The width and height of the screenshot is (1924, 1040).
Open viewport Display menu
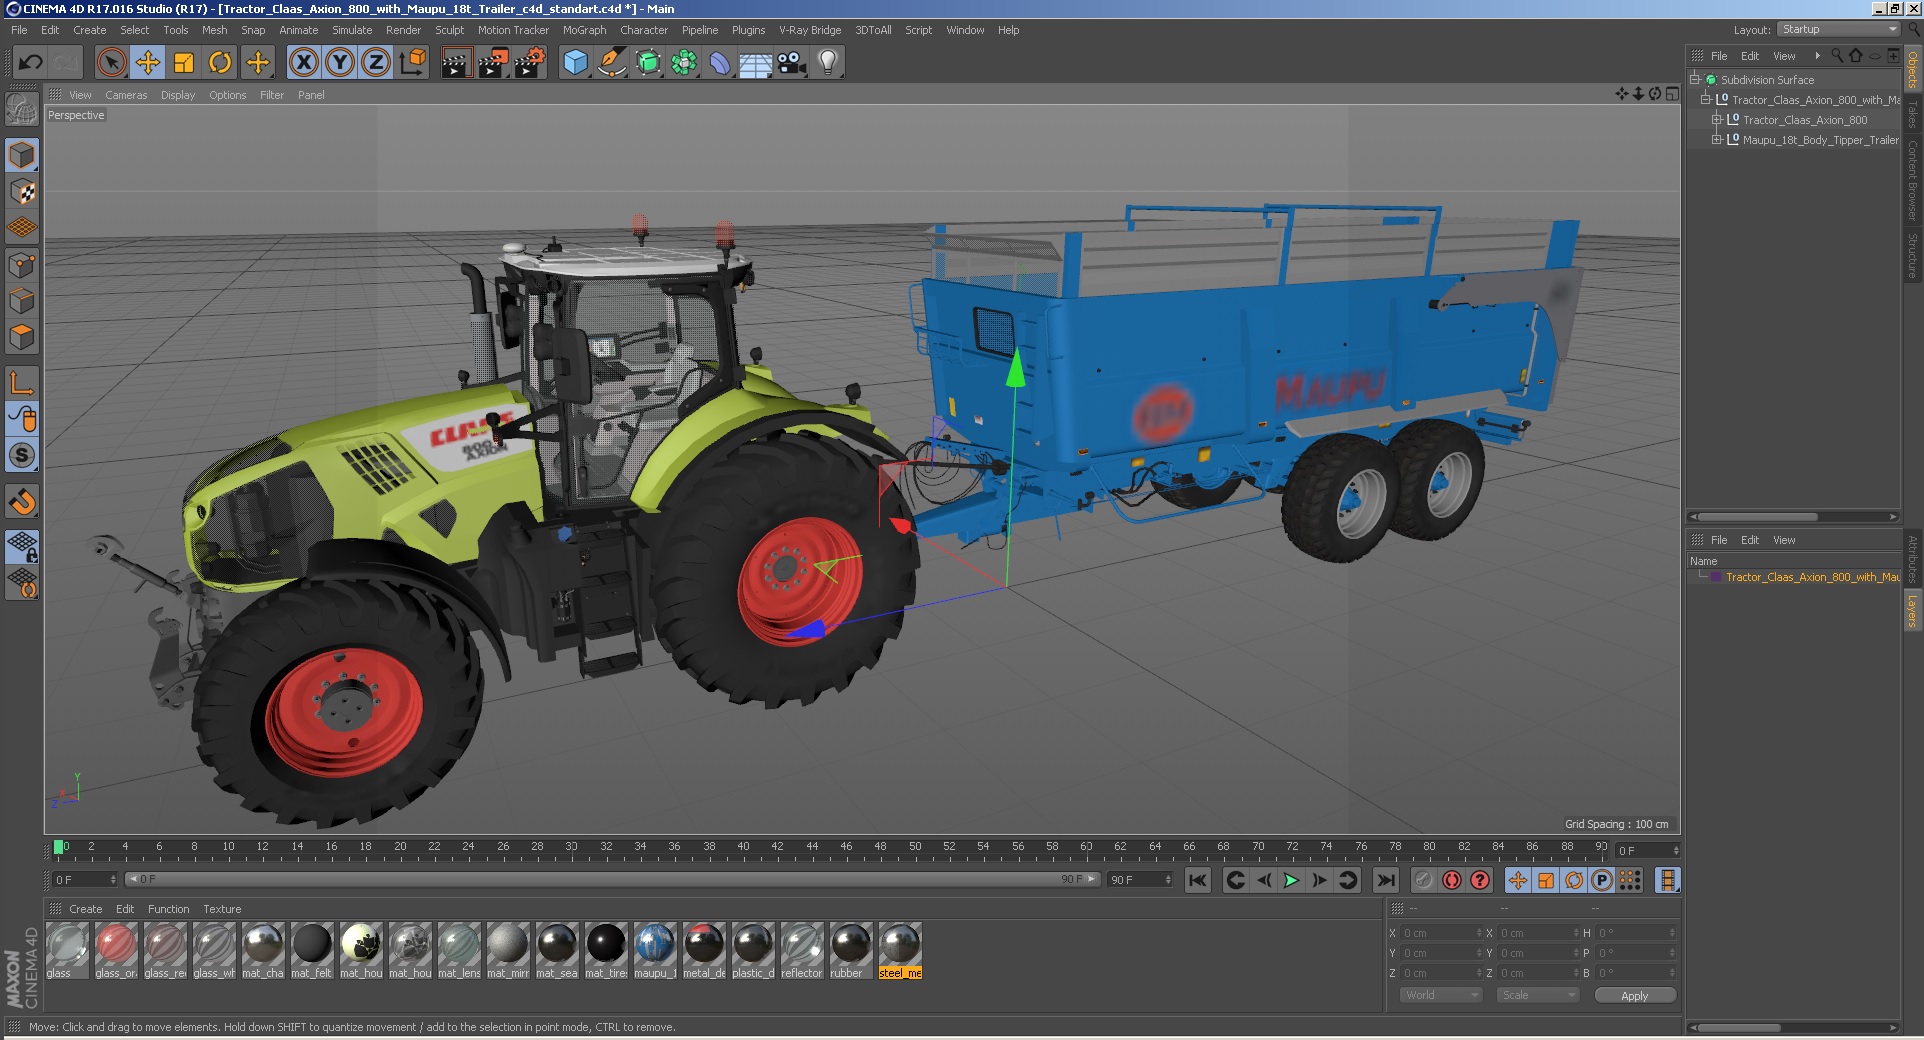point(178,95)
